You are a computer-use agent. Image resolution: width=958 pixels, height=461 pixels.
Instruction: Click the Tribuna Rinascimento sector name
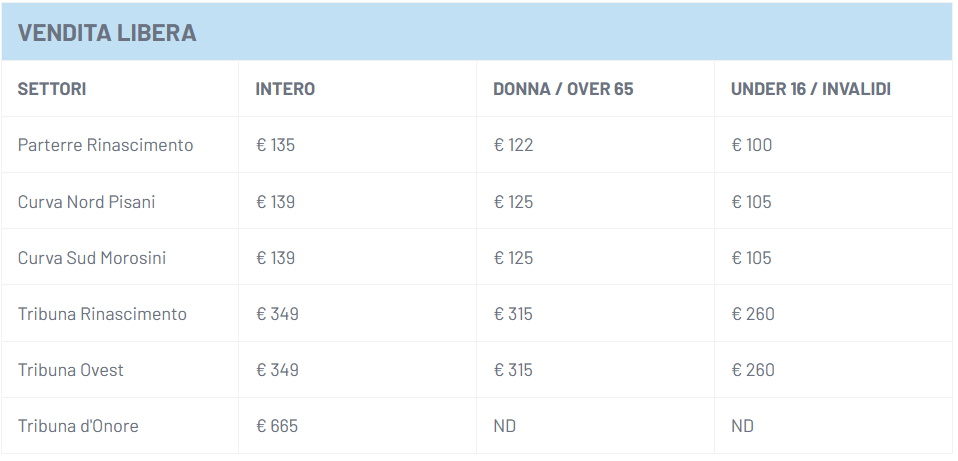102,314
